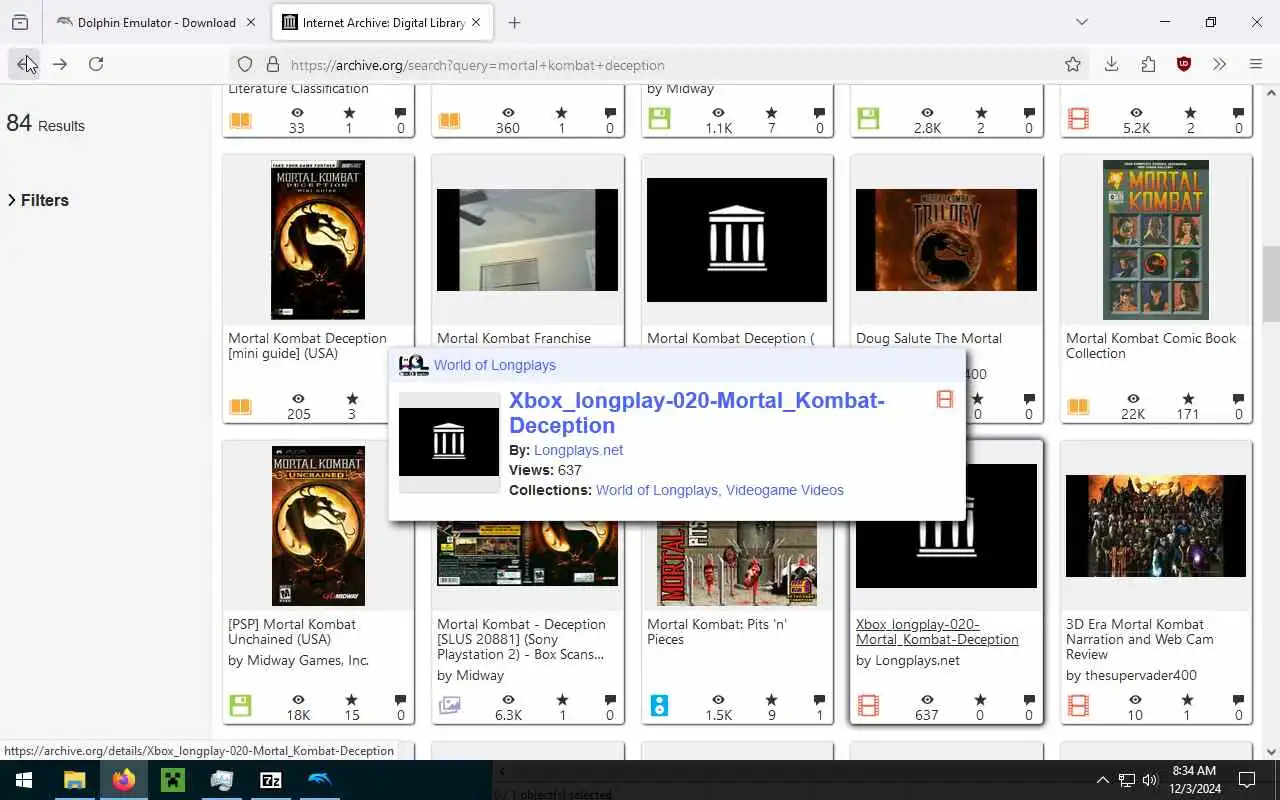Open Mortal Kombat Comic Book Collection title
Screen dimensions: 1280x800
[1151, 346]
